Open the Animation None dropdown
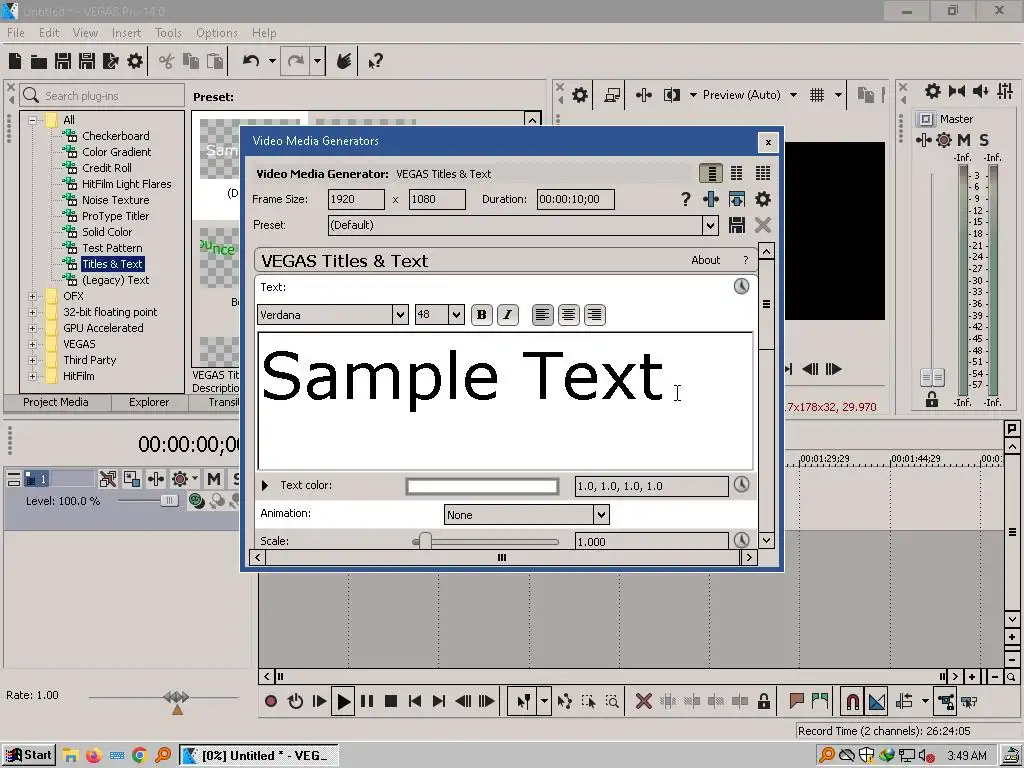Viewport: 1024px width, 768px height. [601, 515]
